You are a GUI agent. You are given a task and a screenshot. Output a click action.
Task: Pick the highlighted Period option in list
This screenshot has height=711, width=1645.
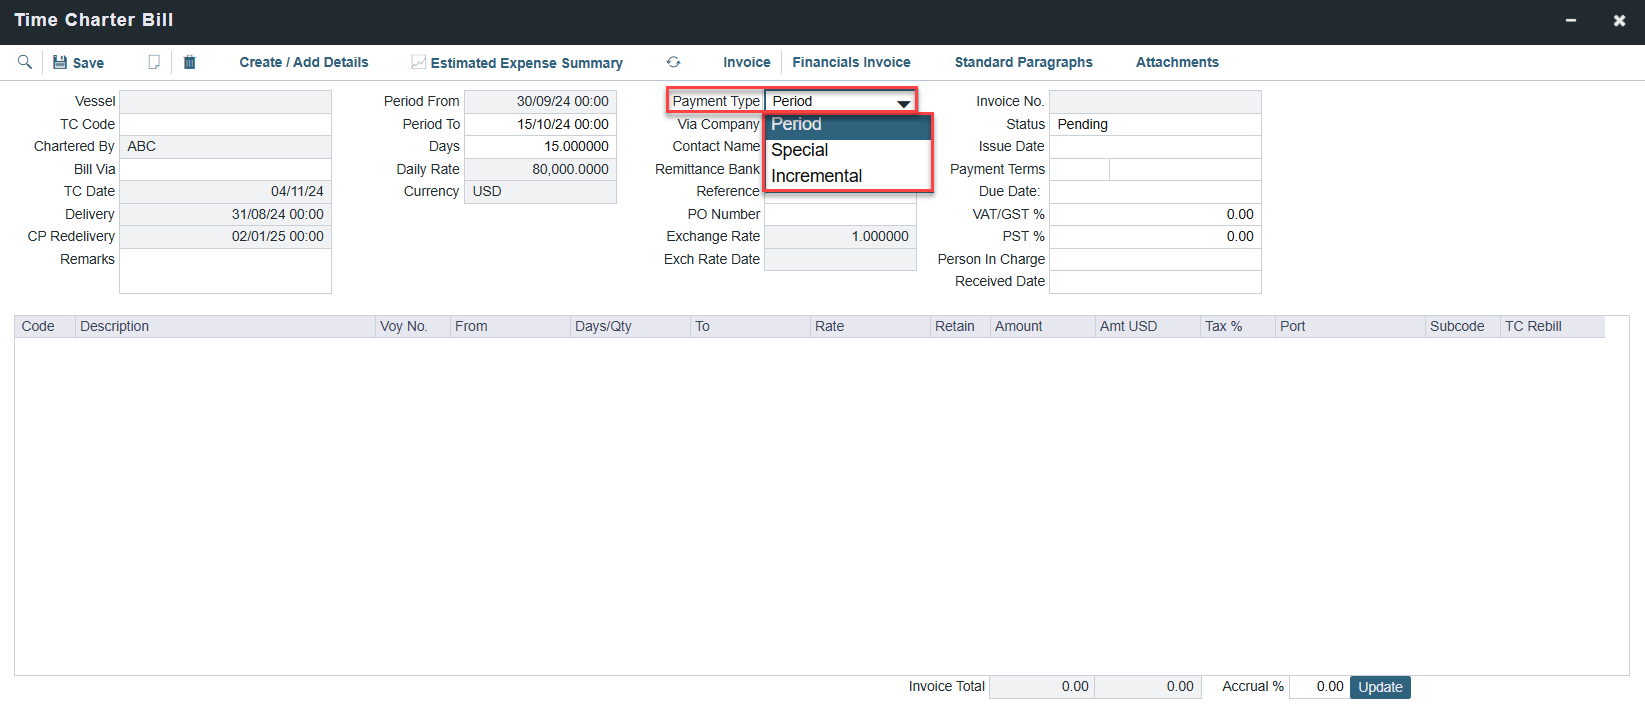(797, 124)
